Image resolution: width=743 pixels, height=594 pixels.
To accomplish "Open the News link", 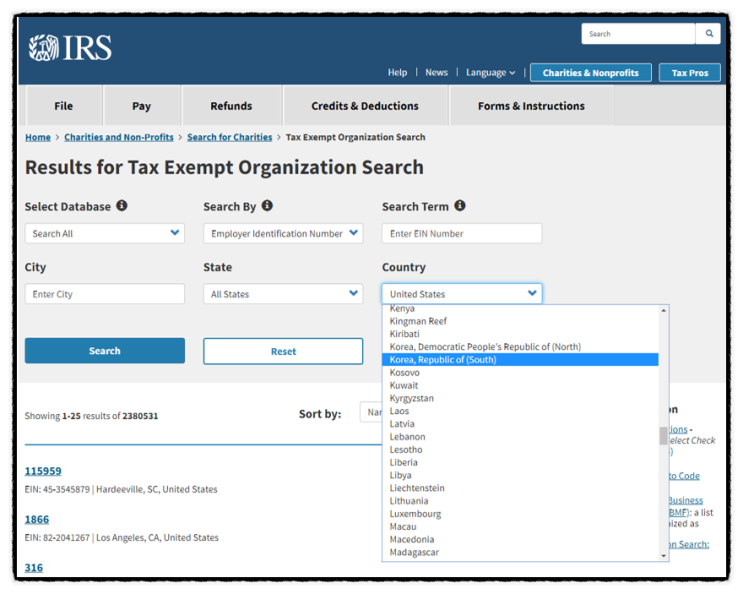I will pyautogui.click(x=436, y=72).
